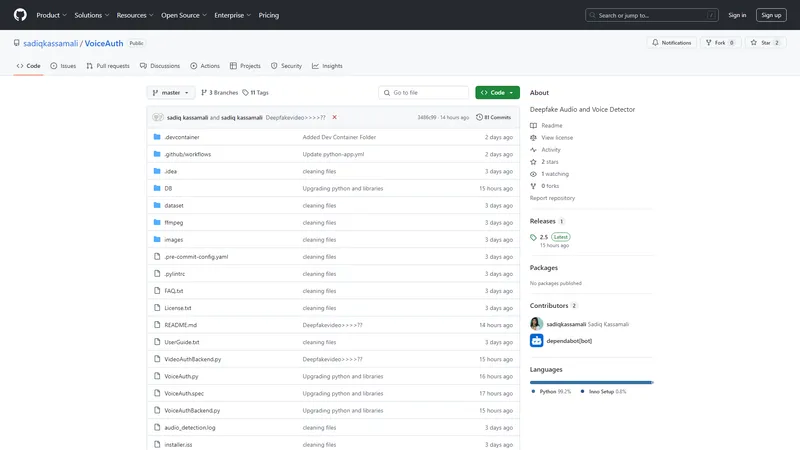Screen dimensions: 800x450
Task: Open the VideoAuthBackend.py file
Action: point(192,359)
